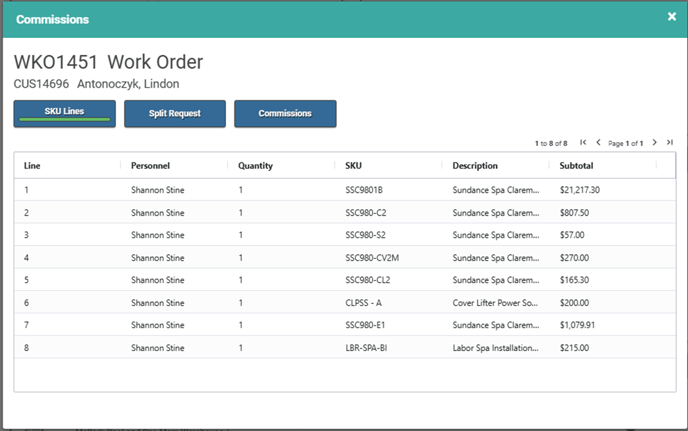Viewport: 688px width, 431px height.
Task: Close the Commissions dialog with the X icon
Action: point(671,17)
